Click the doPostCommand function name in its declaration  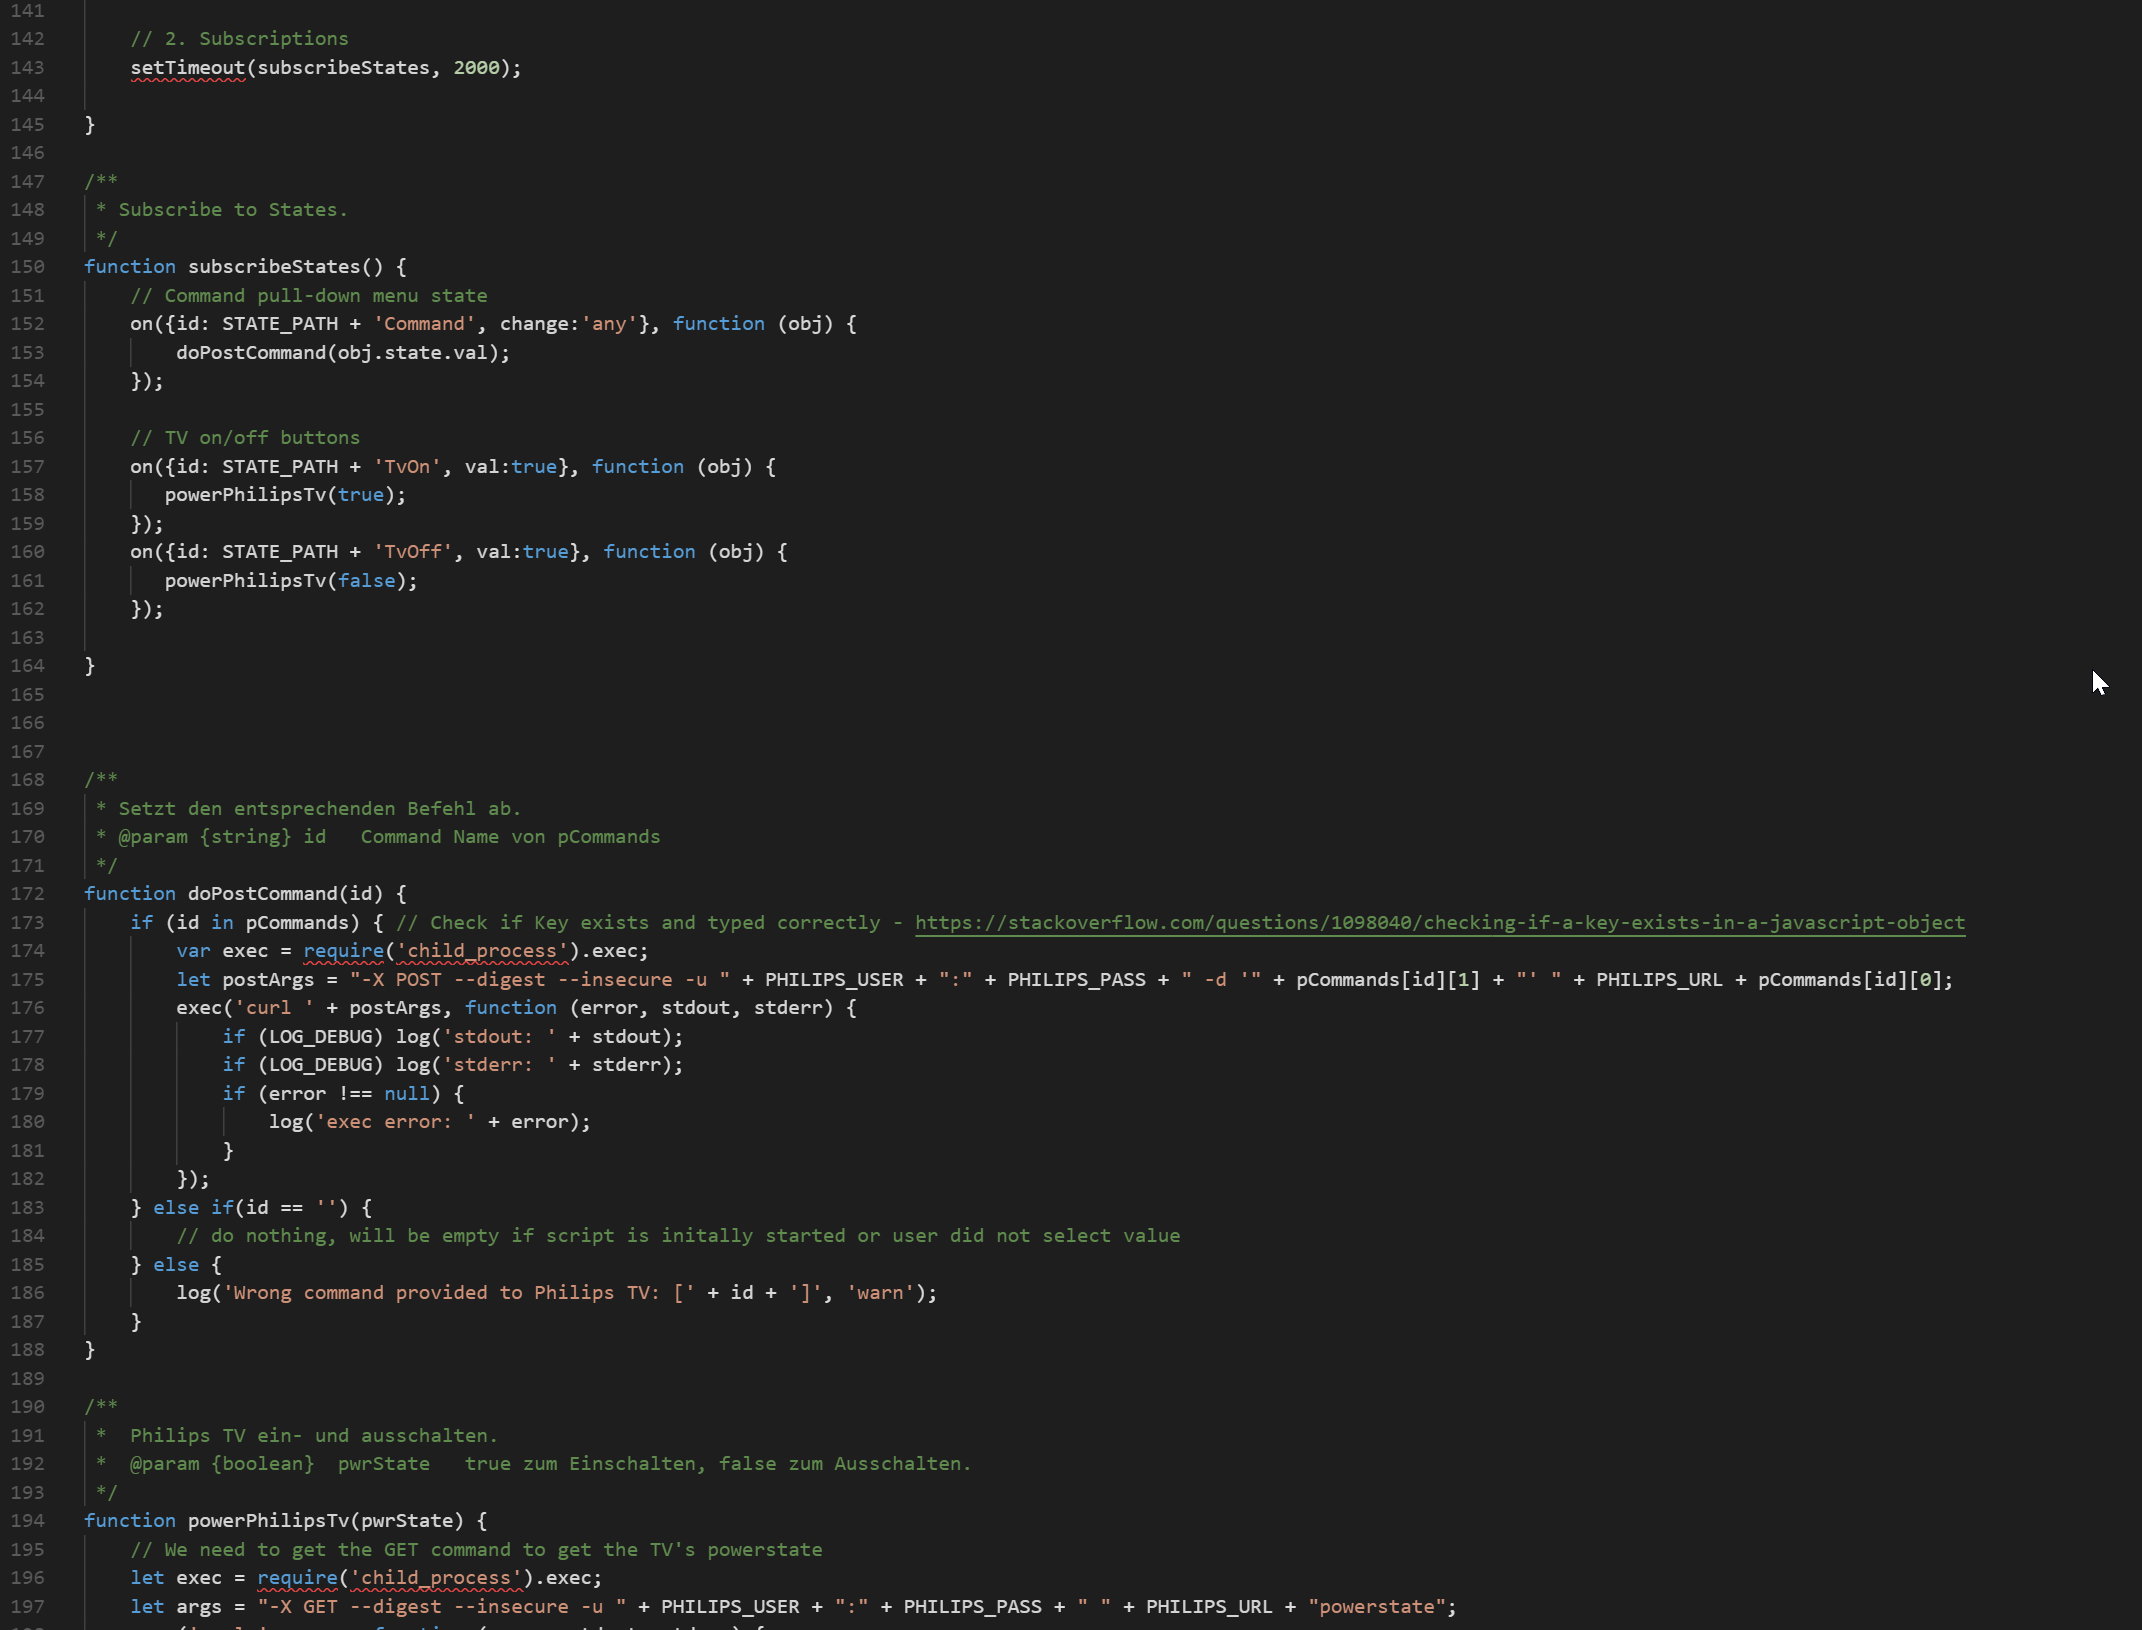point(262,894)
